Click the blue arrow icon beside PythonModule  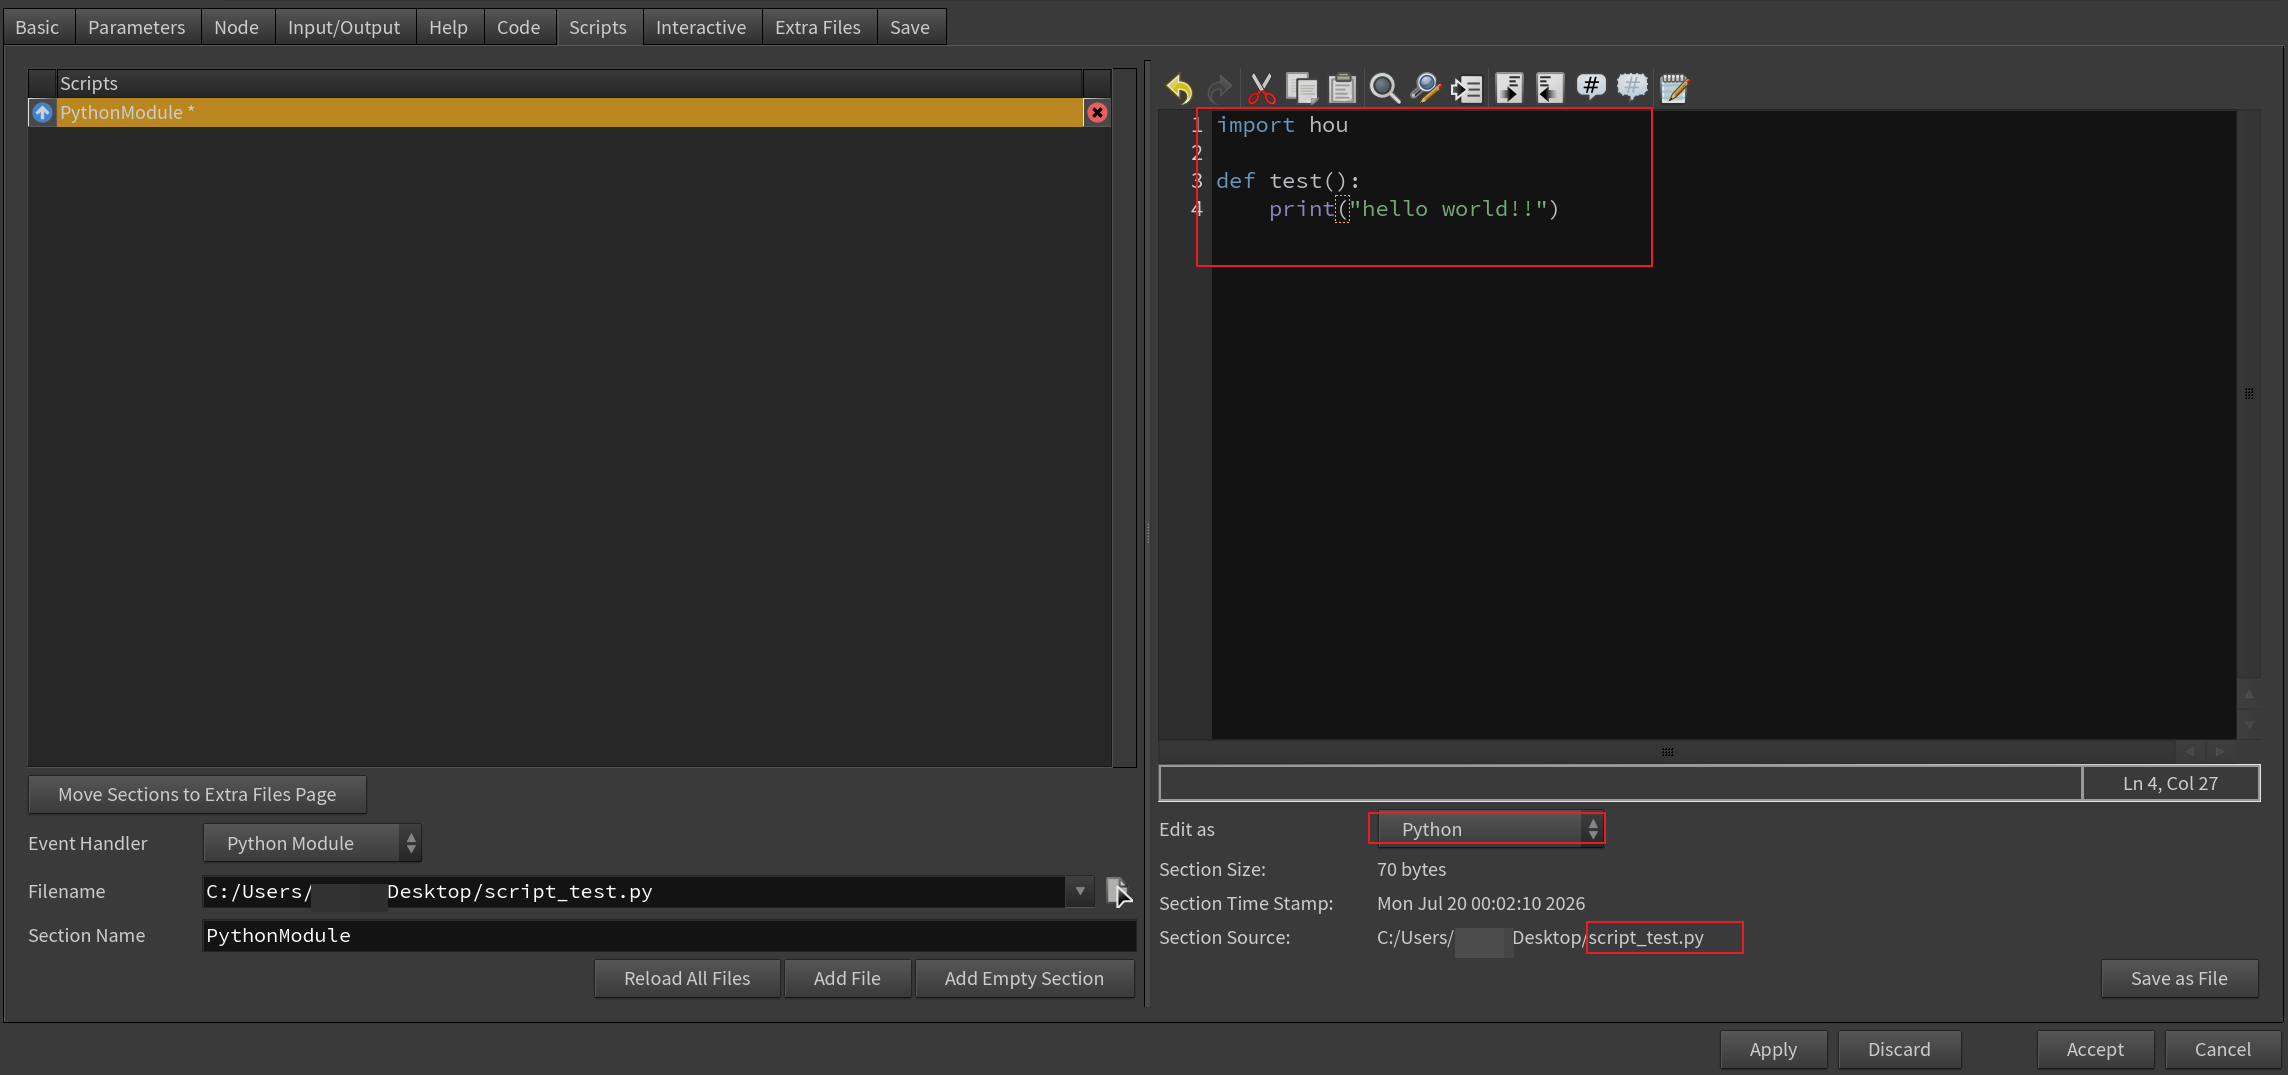click(x=42, y=113)
